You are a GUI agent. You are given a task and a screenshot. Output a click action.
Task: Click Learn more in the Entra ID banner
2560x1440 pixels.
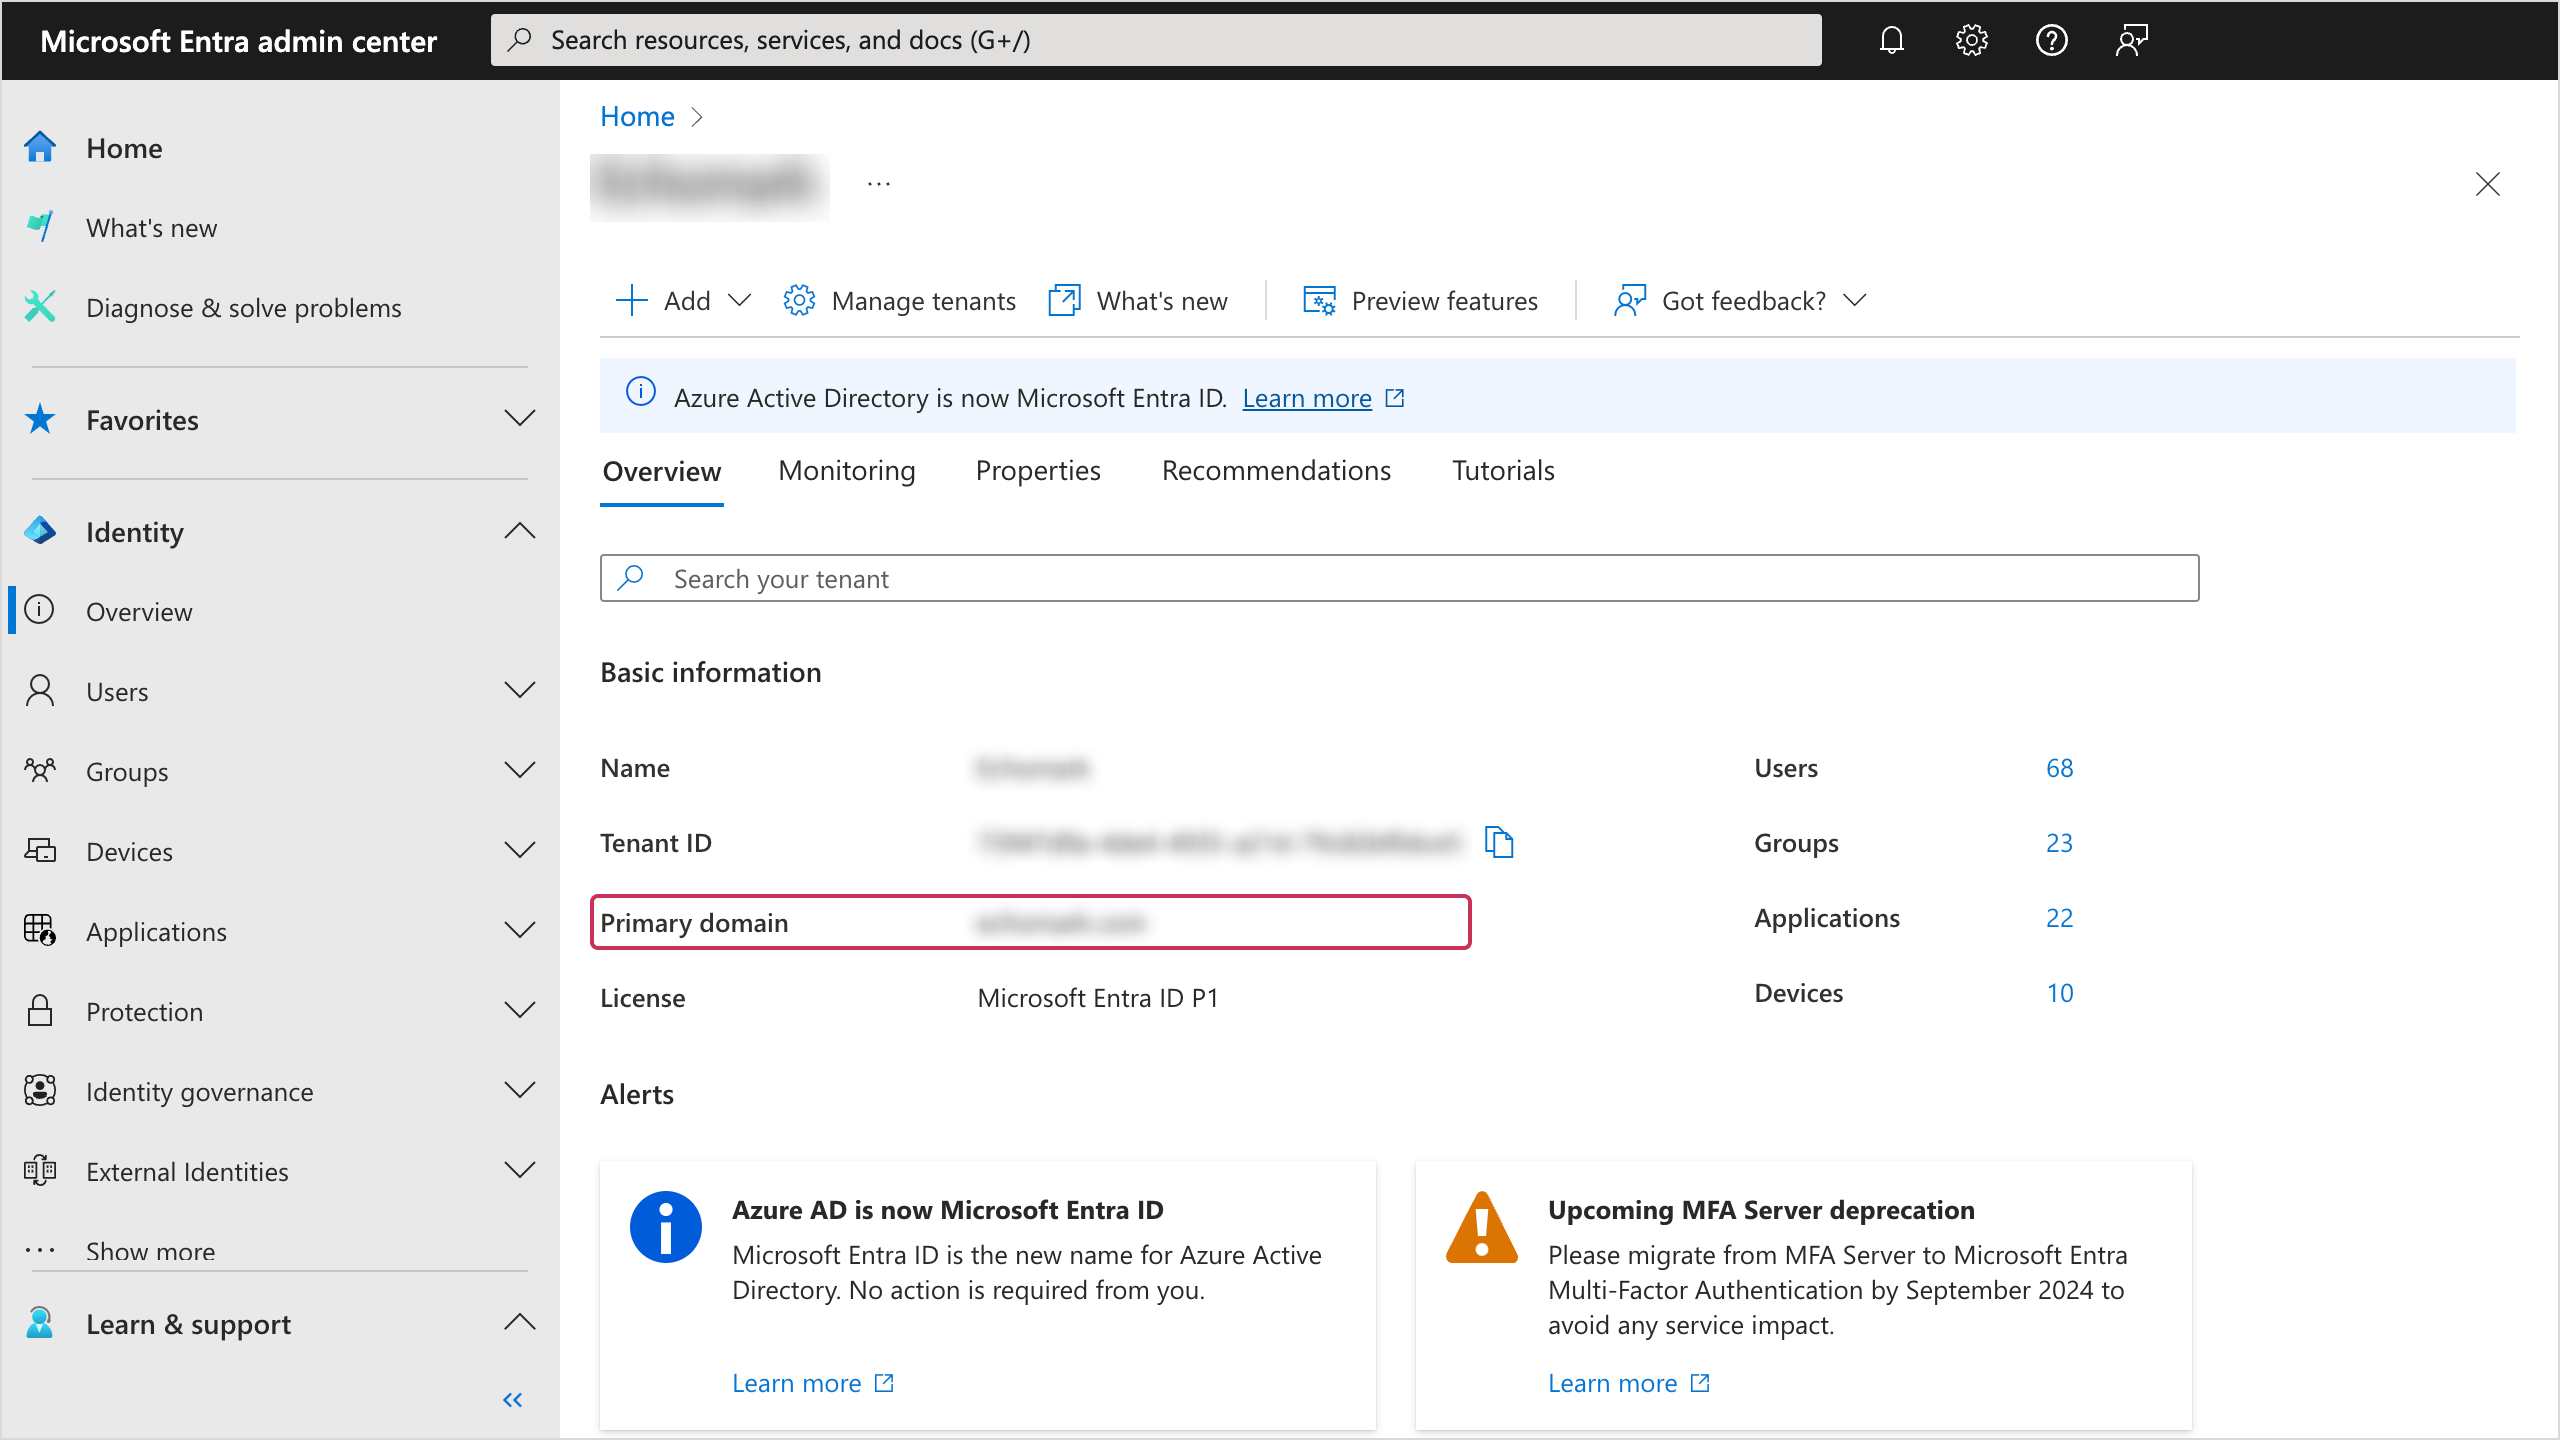click(1306, 398)
